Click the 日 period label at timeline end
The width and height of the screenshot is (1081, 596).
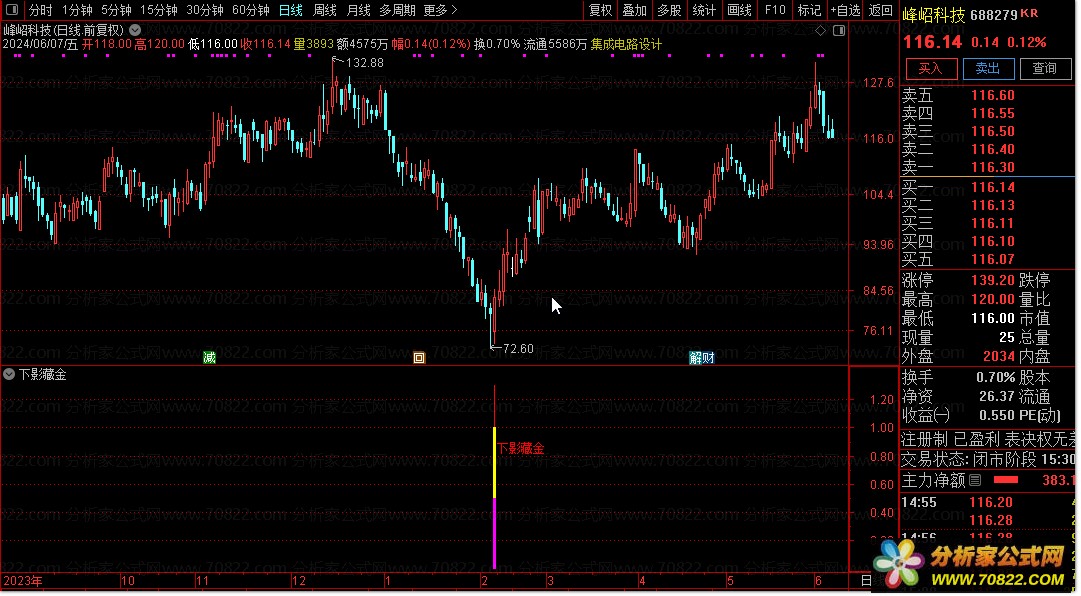point(867,581)
